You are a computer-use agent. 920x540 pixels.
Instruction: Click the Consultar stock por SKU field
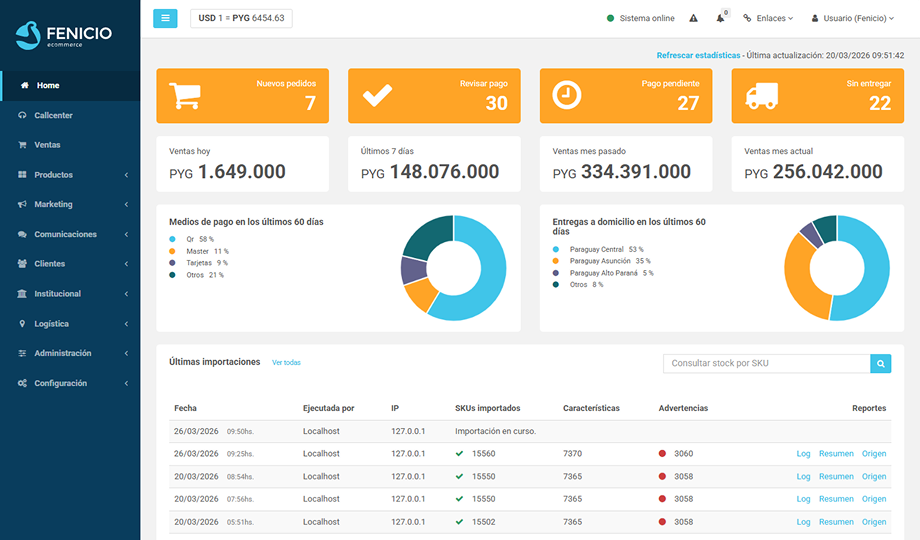point(766,364)
